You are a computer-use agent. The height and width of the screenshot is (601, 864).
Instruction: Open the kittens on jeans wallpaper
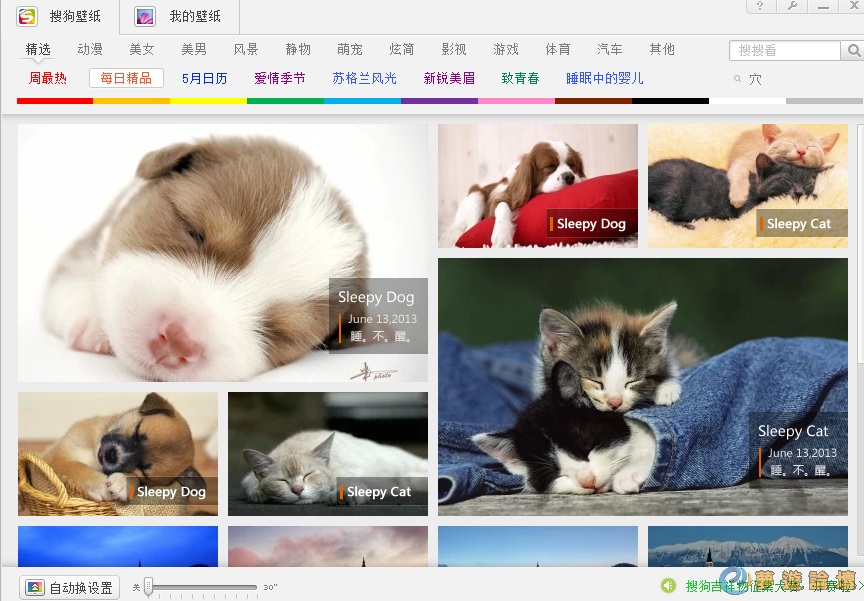pos(642,386)
